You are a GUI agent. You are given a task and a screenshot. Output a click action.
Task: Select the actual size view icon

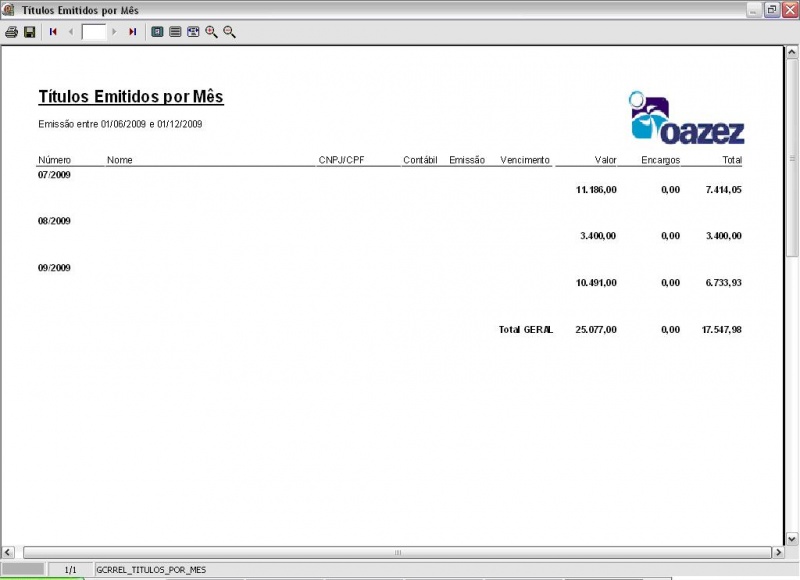tap(158, 32)
